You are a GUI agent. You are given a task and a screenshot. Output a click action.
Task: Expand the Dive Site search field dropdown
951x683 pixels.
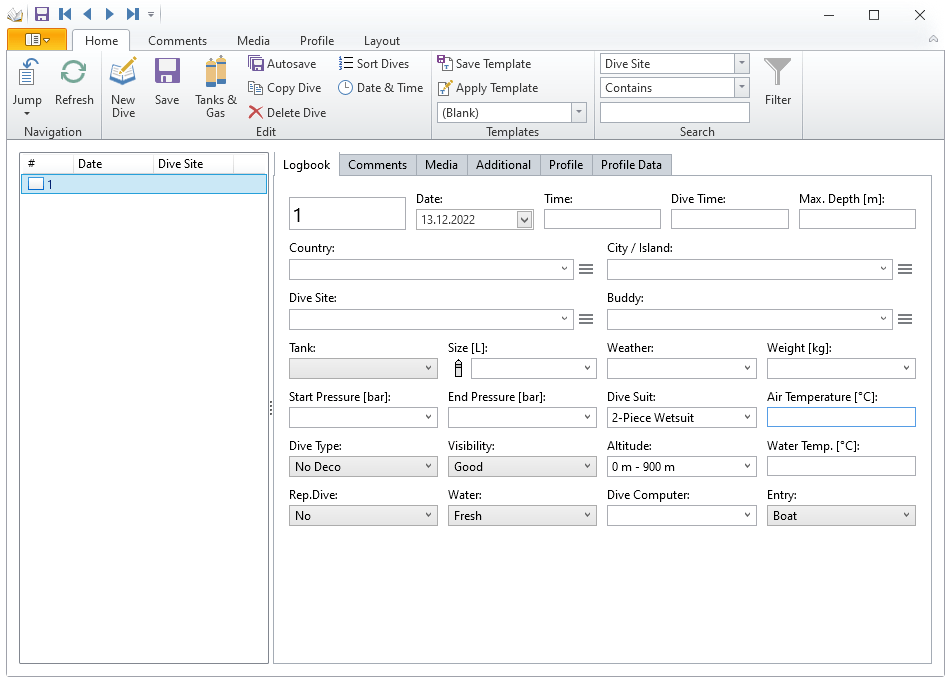(742, 64)
